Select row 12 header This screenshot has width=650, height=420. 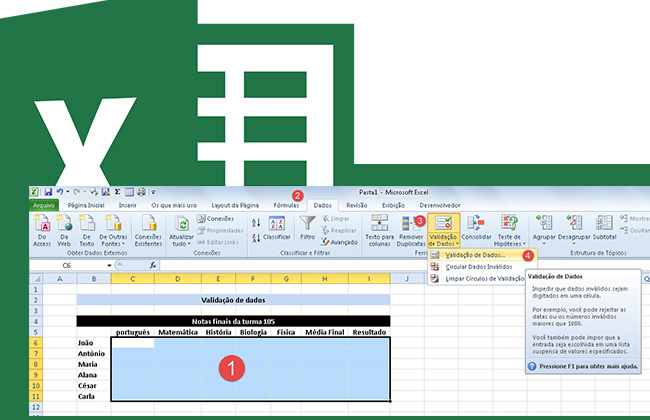pos(36,407)
